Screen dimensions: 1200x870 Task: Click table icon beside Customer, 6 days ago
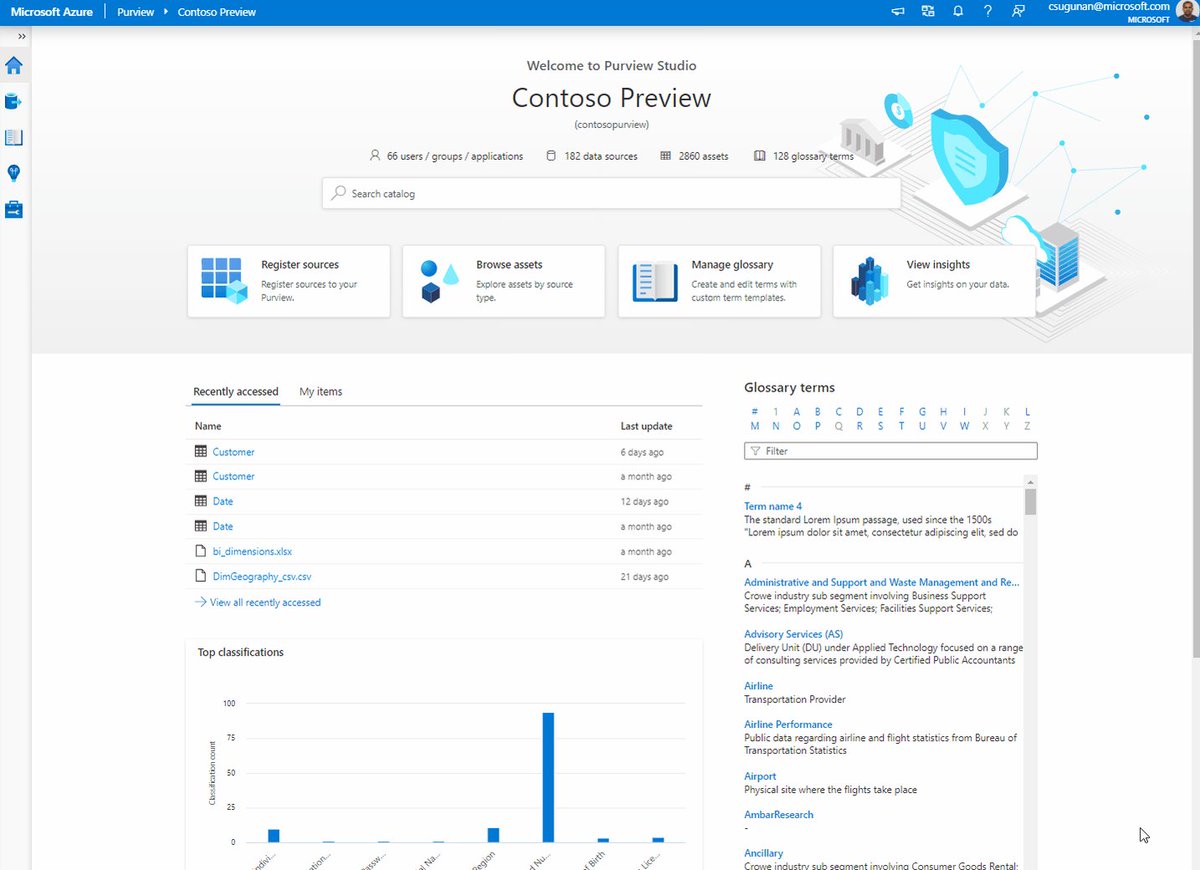[x=201, y=452]
